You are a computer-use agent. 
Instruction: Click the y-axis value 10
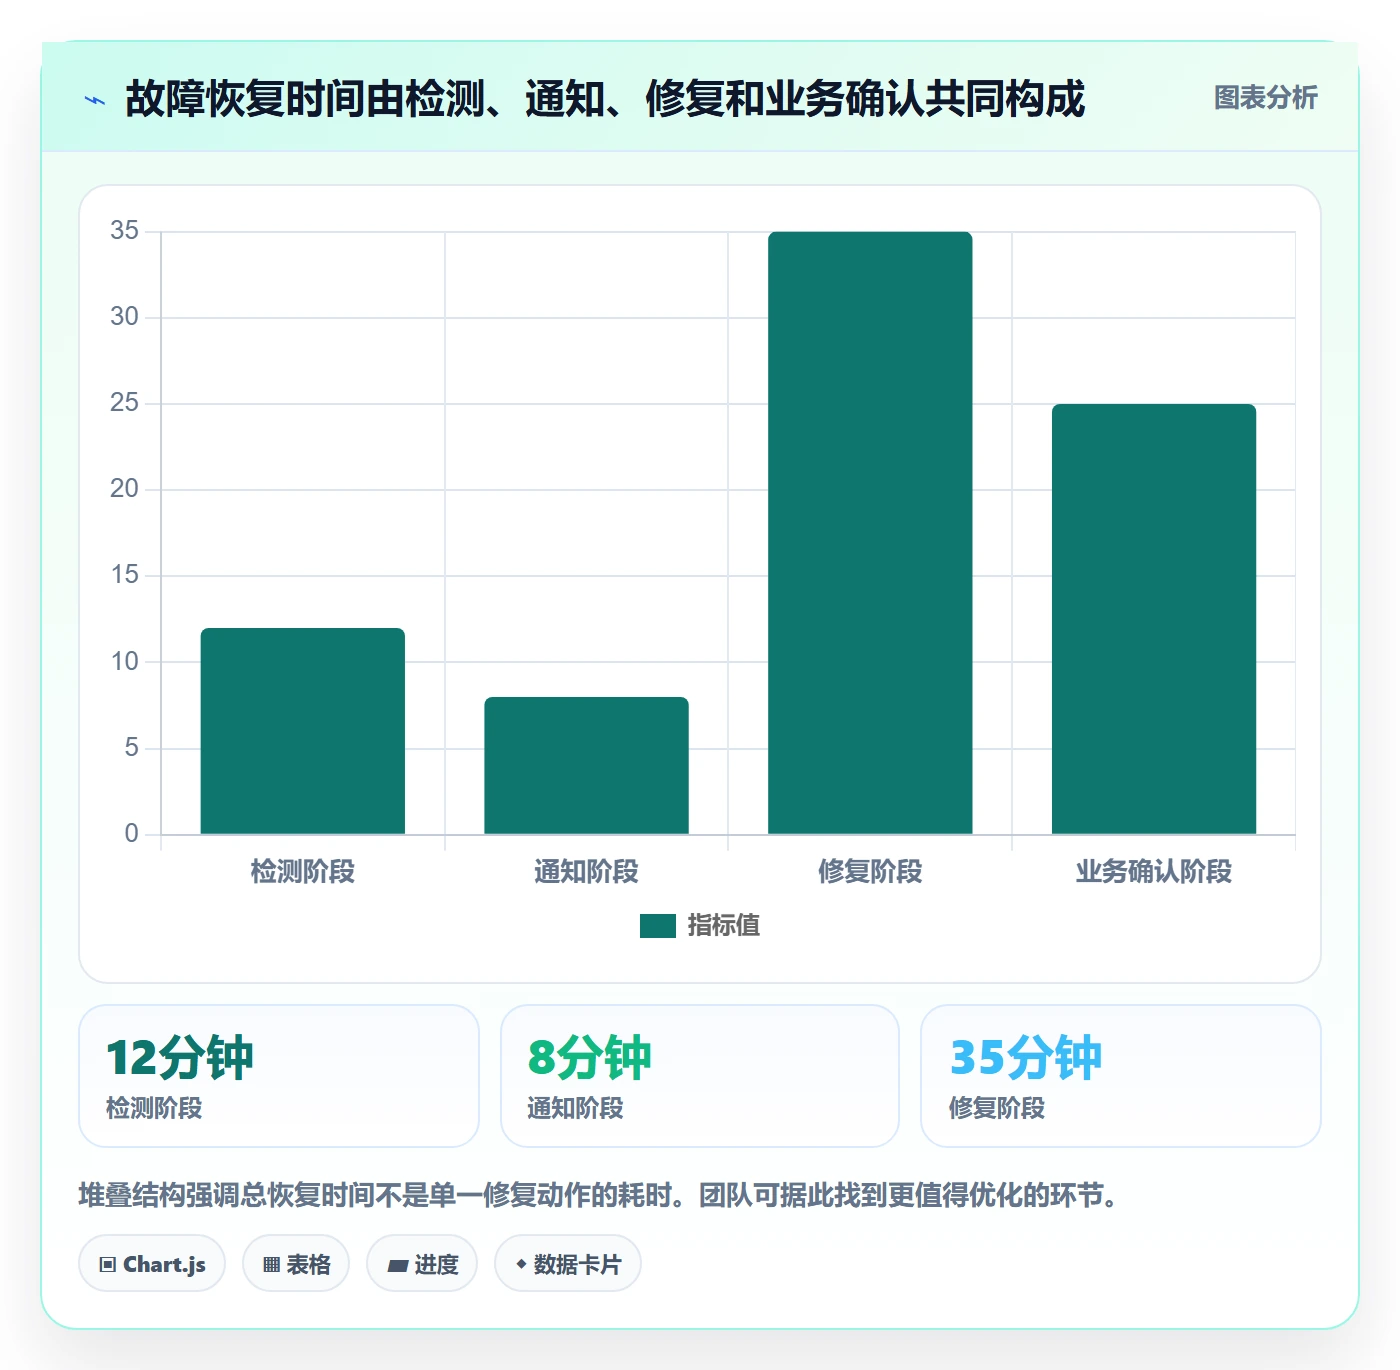coord(124,662)
